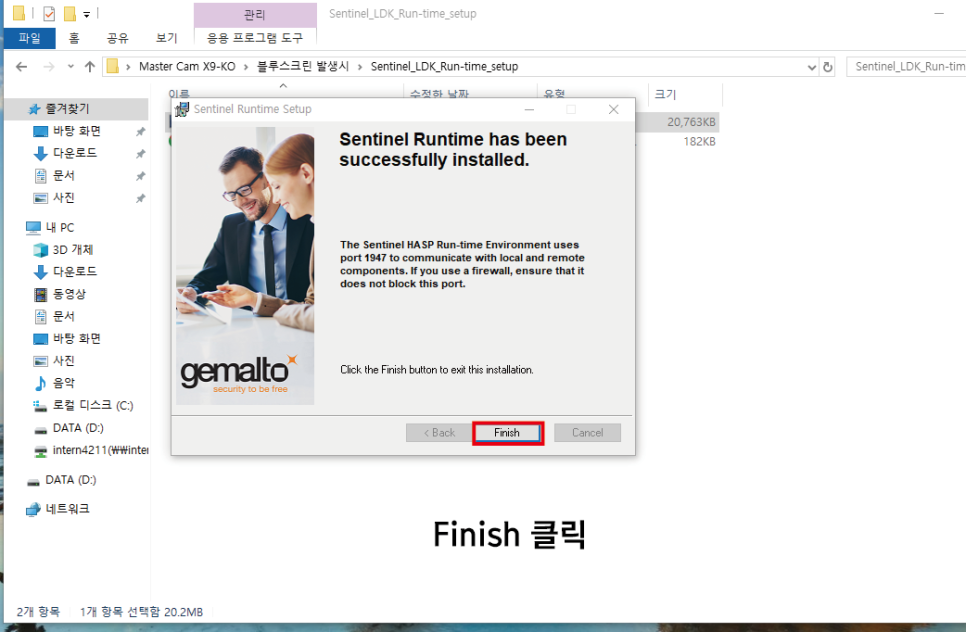Switch to the 홈 ribbon tab
The image size is (966, 632).
pyautogui.click(x=74, y=38)
